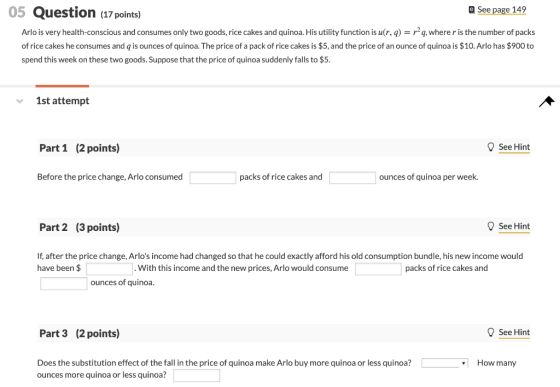The height and width of the screenshot is (387, 560).
Task: Click the Part 1 (2 points) header
Action: [79, 148]
